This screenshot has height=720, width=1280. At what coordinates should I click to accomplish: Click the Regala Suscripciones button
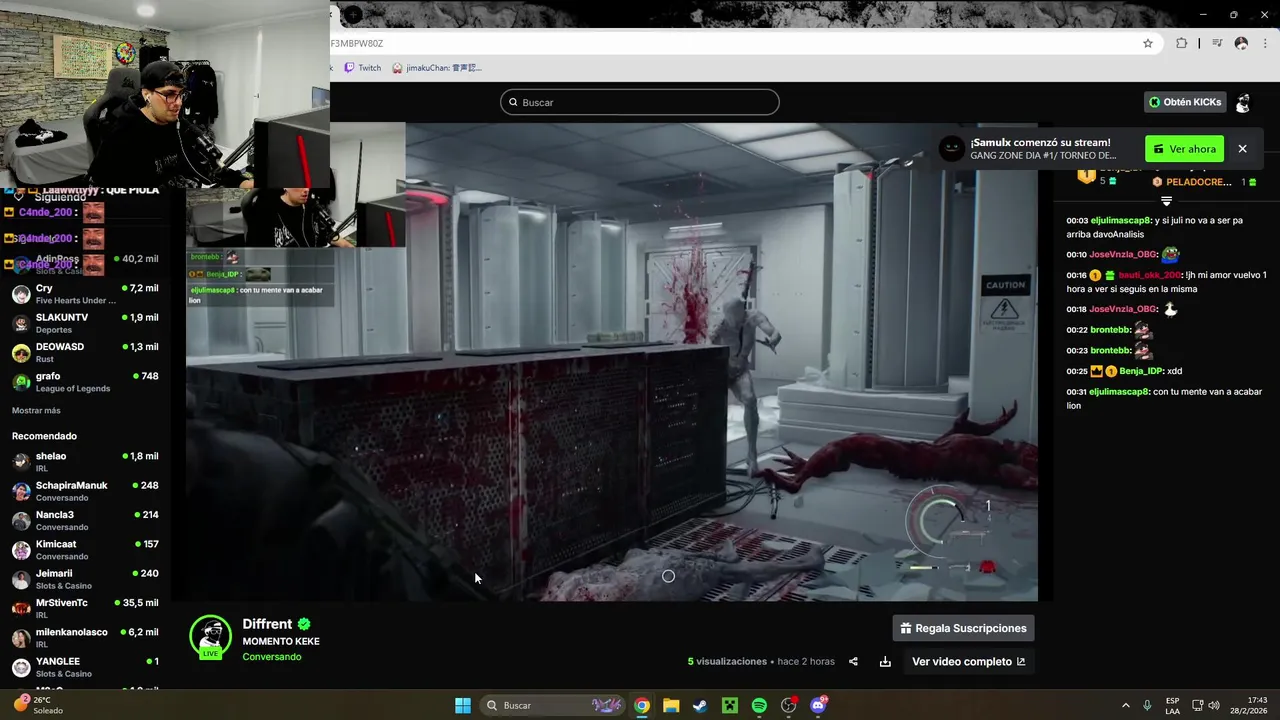963,628
